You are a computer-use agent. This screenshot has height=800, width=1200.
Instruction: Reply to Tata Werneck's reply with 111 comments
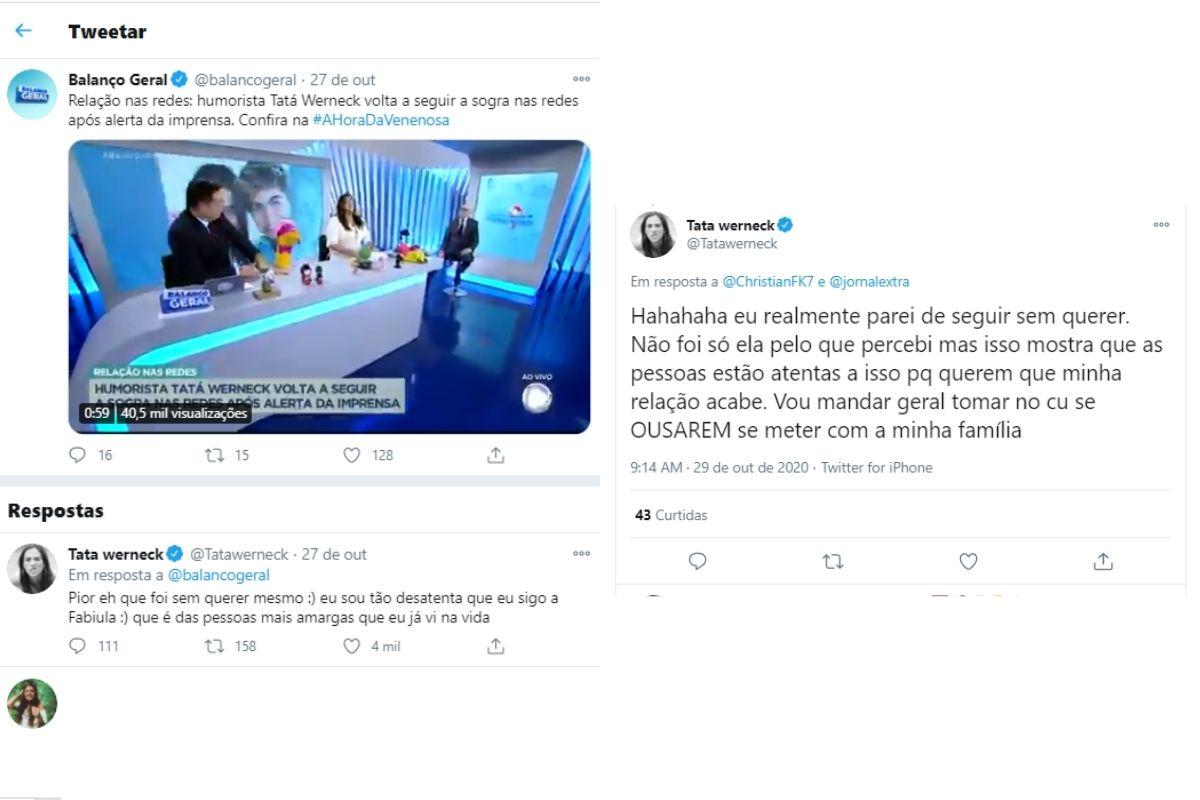point(78,646)
